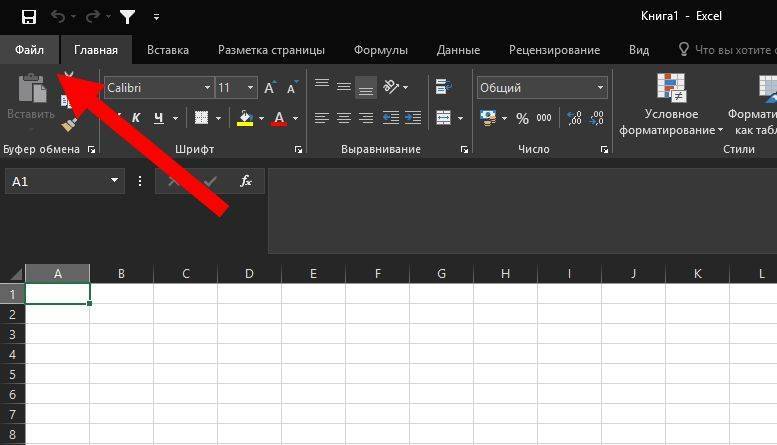Toggle underline formatting
This screenshot has height=445, width=777.
tap(160, 118)
